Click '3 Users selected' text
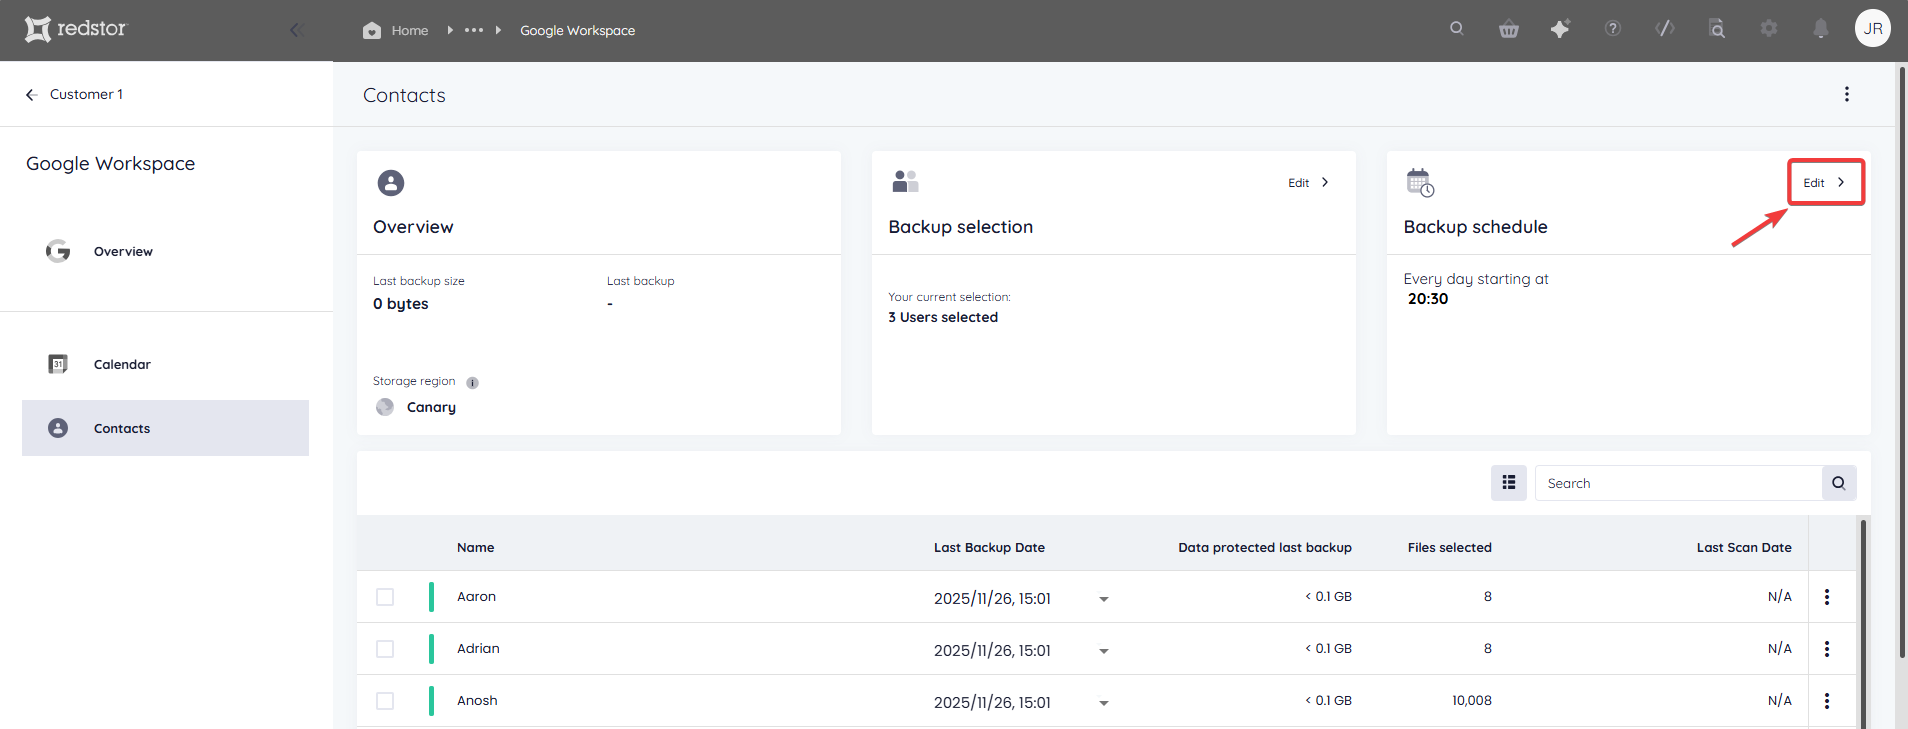Screen dimensions: 1908x729 tap(943, 317)
